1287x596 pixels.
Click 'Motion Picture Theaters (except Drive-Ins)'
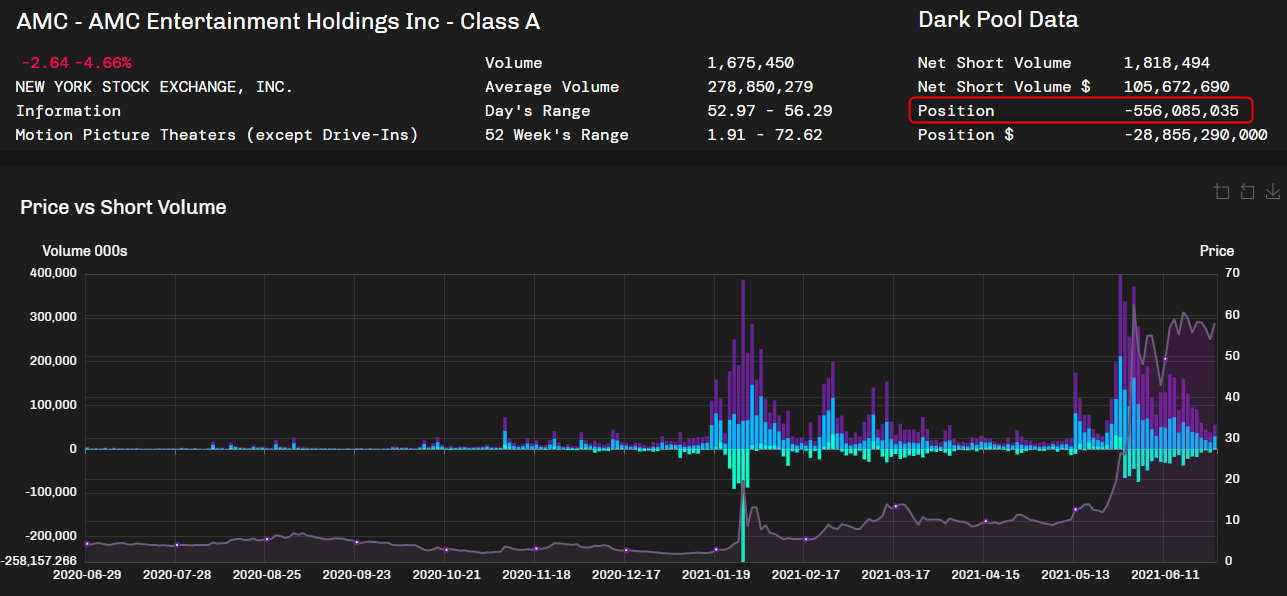coord(217,135)
